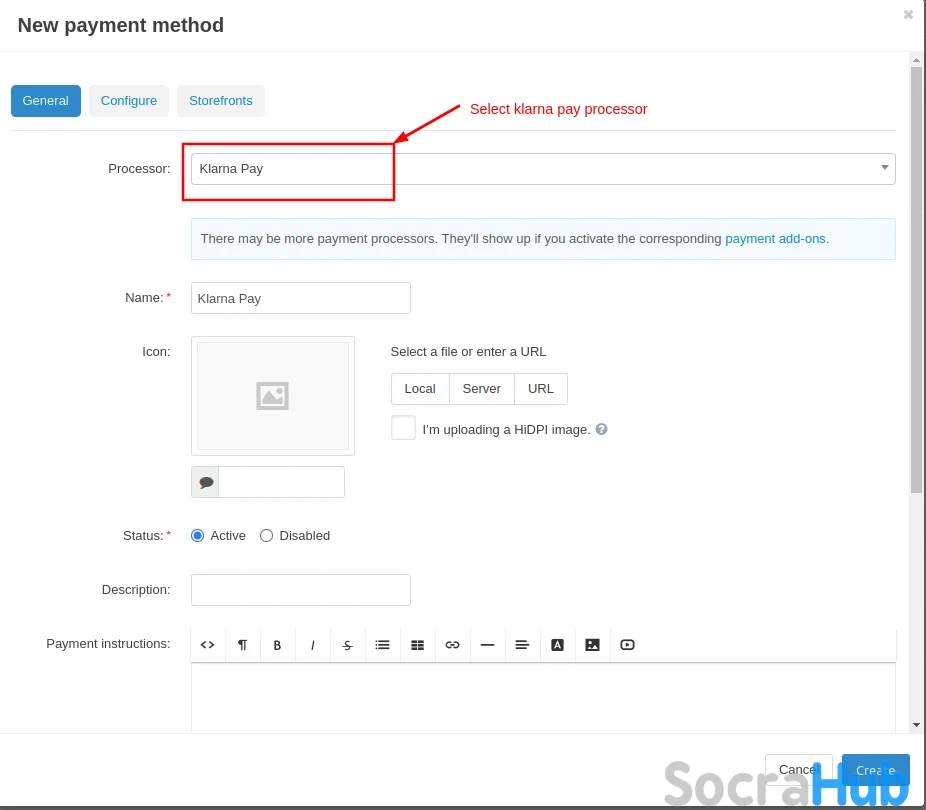
Task: Insert an image via editor toolbar
Action: [592, 645]
